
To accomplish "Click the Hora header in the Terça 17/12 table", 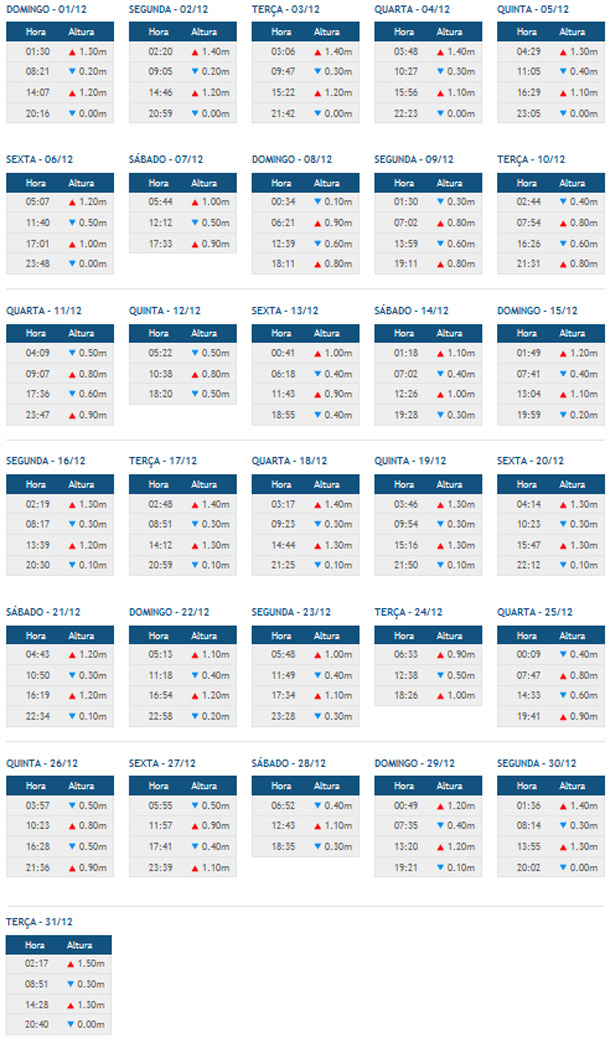I will pos(160,485).
